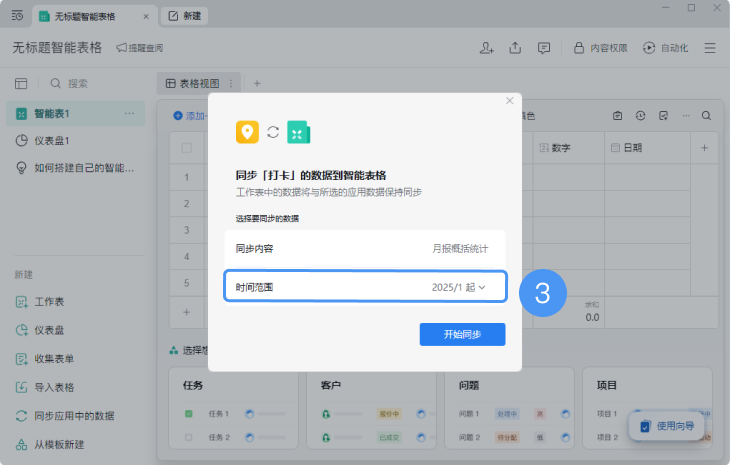The width and height of the screenshot is (730, 465).
Task: Click the share export icon
Action: [x=515, y=48]
